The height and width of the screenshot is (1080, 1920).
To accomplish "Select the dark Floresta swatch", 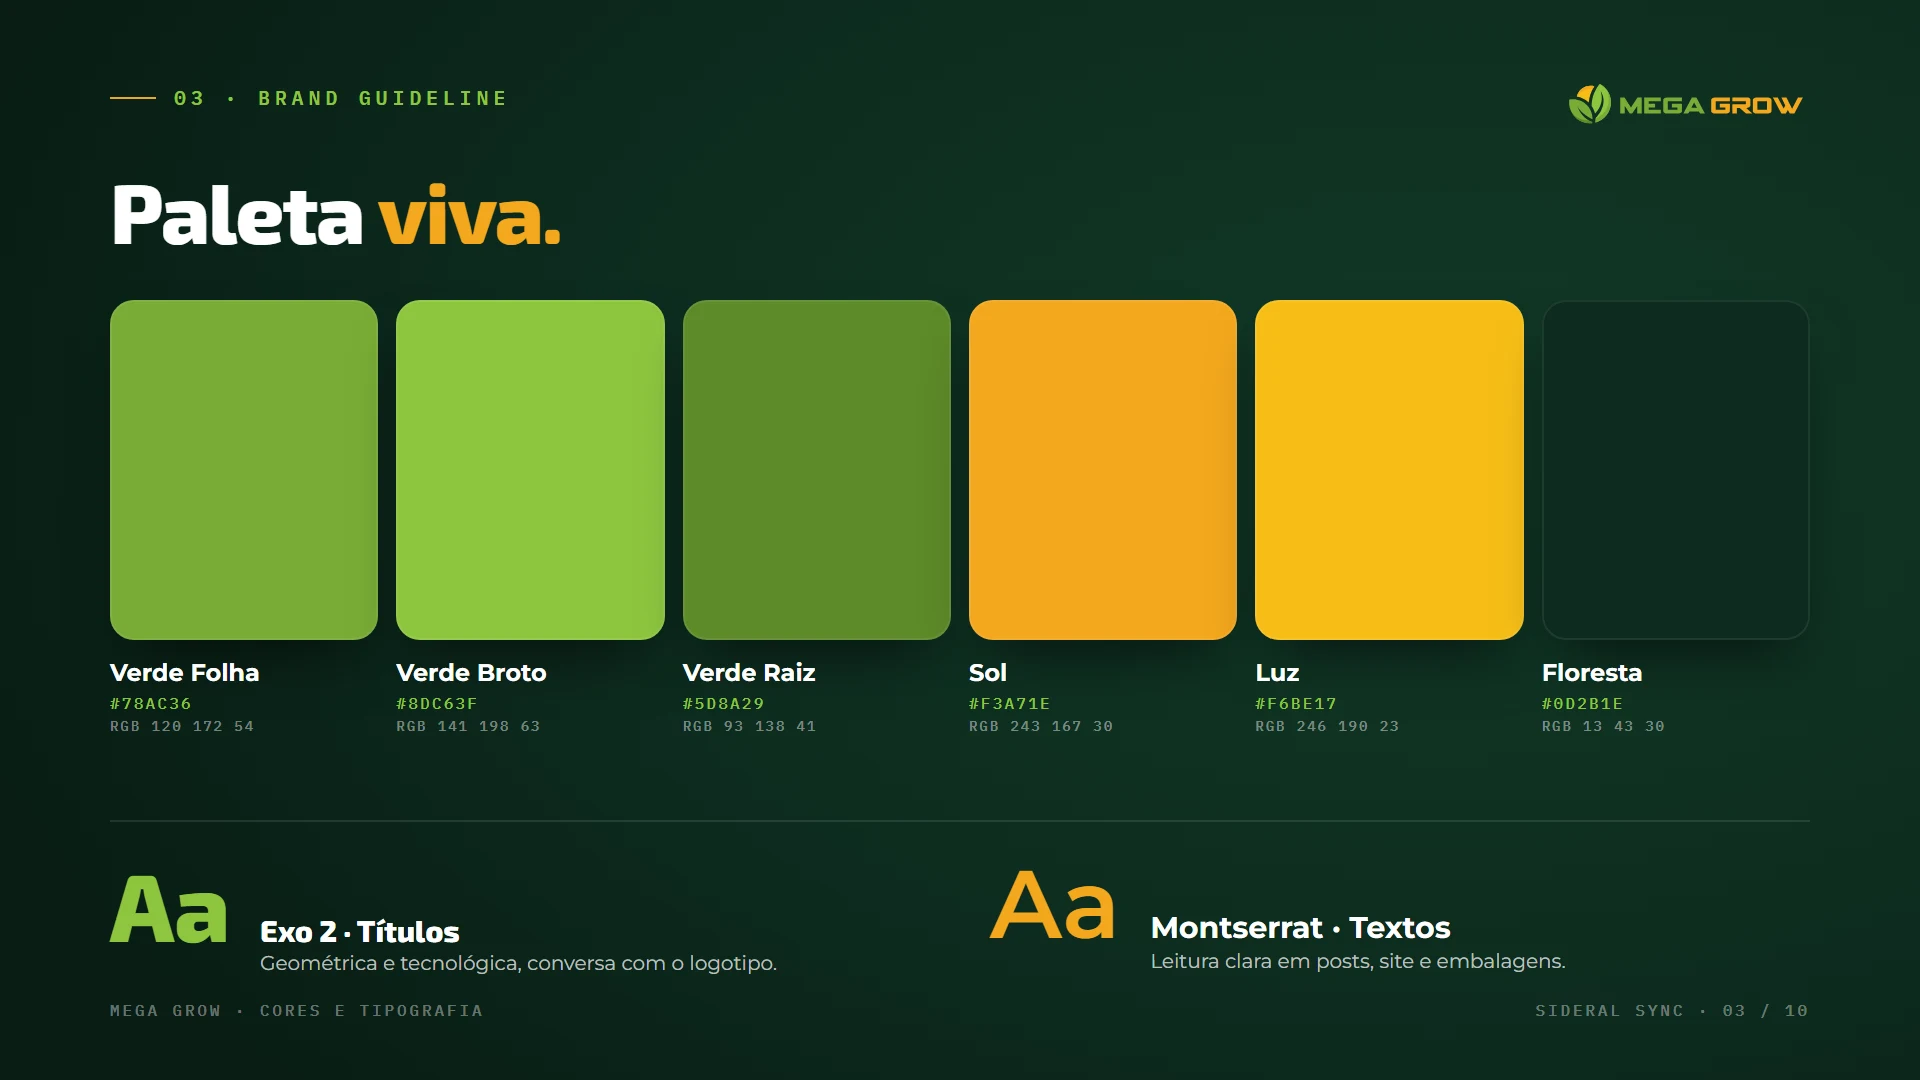I will (1676, 470).
